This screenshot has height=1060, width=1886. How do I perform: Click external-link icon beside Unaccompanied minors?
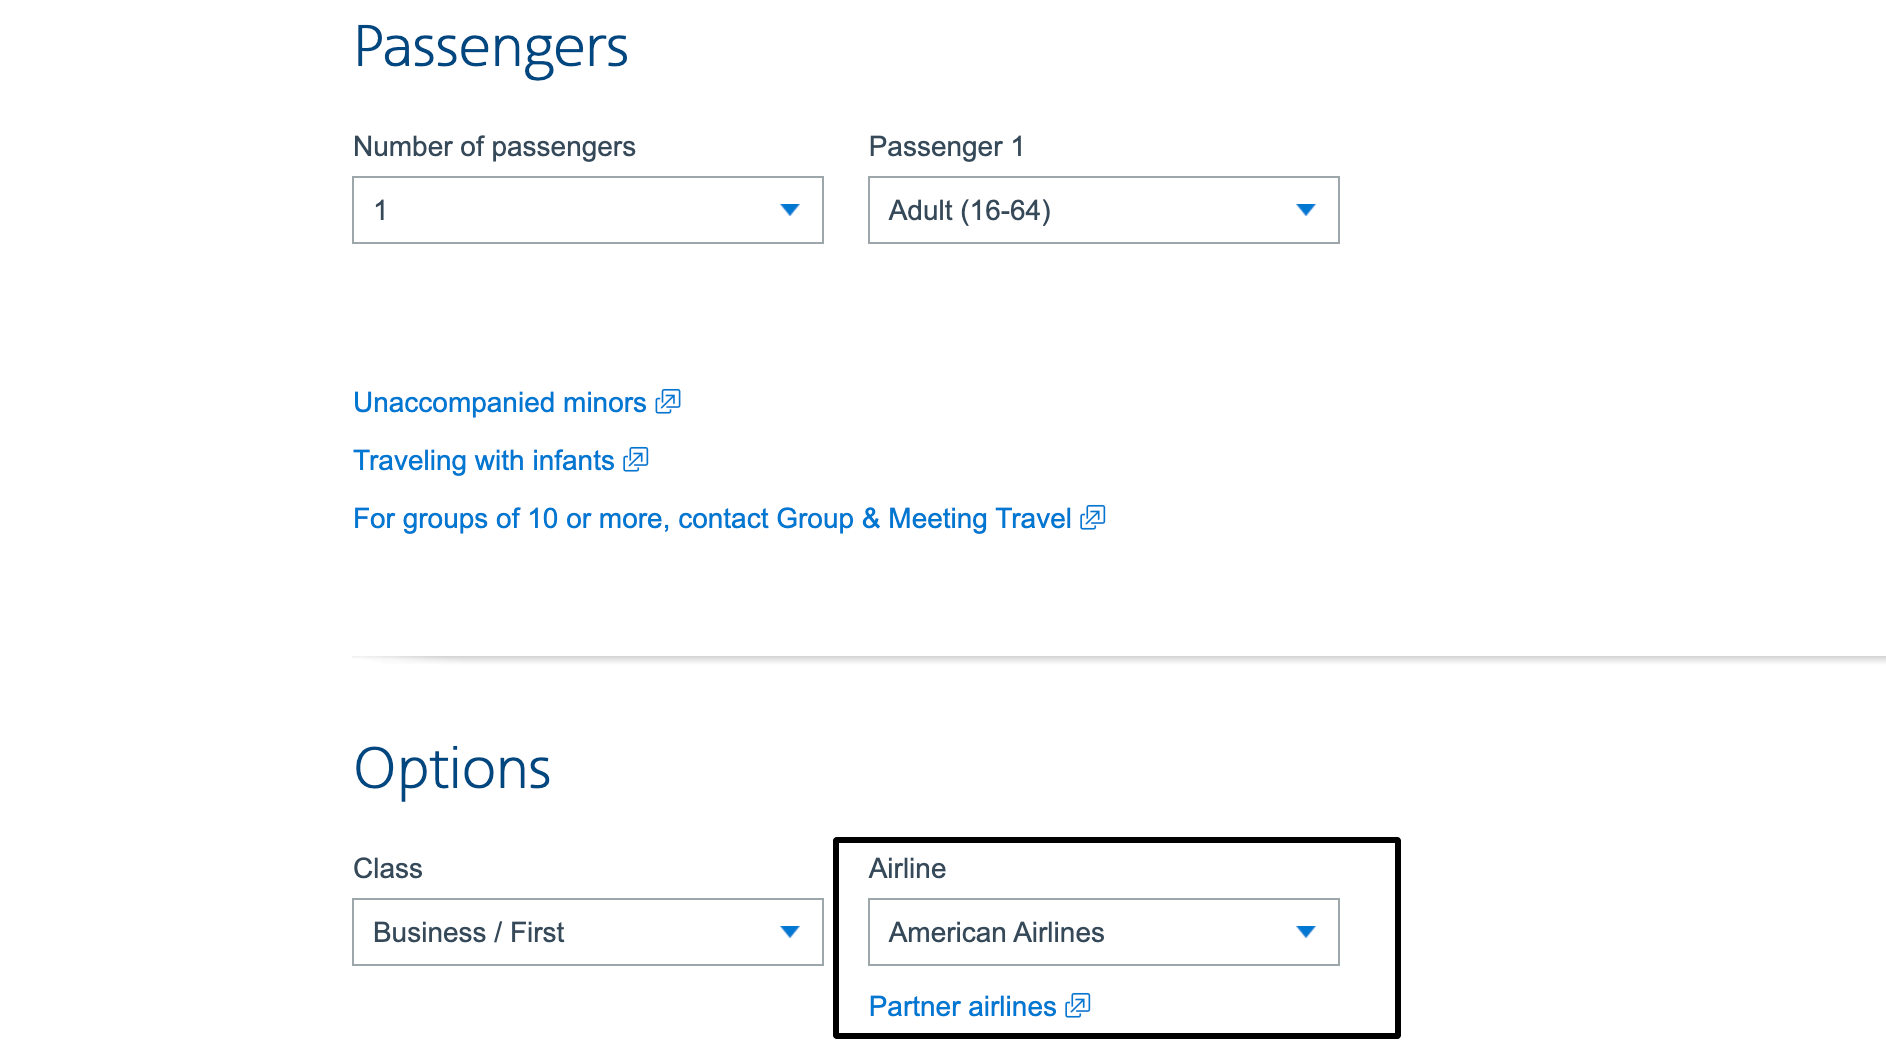click(x=668, y=402)
